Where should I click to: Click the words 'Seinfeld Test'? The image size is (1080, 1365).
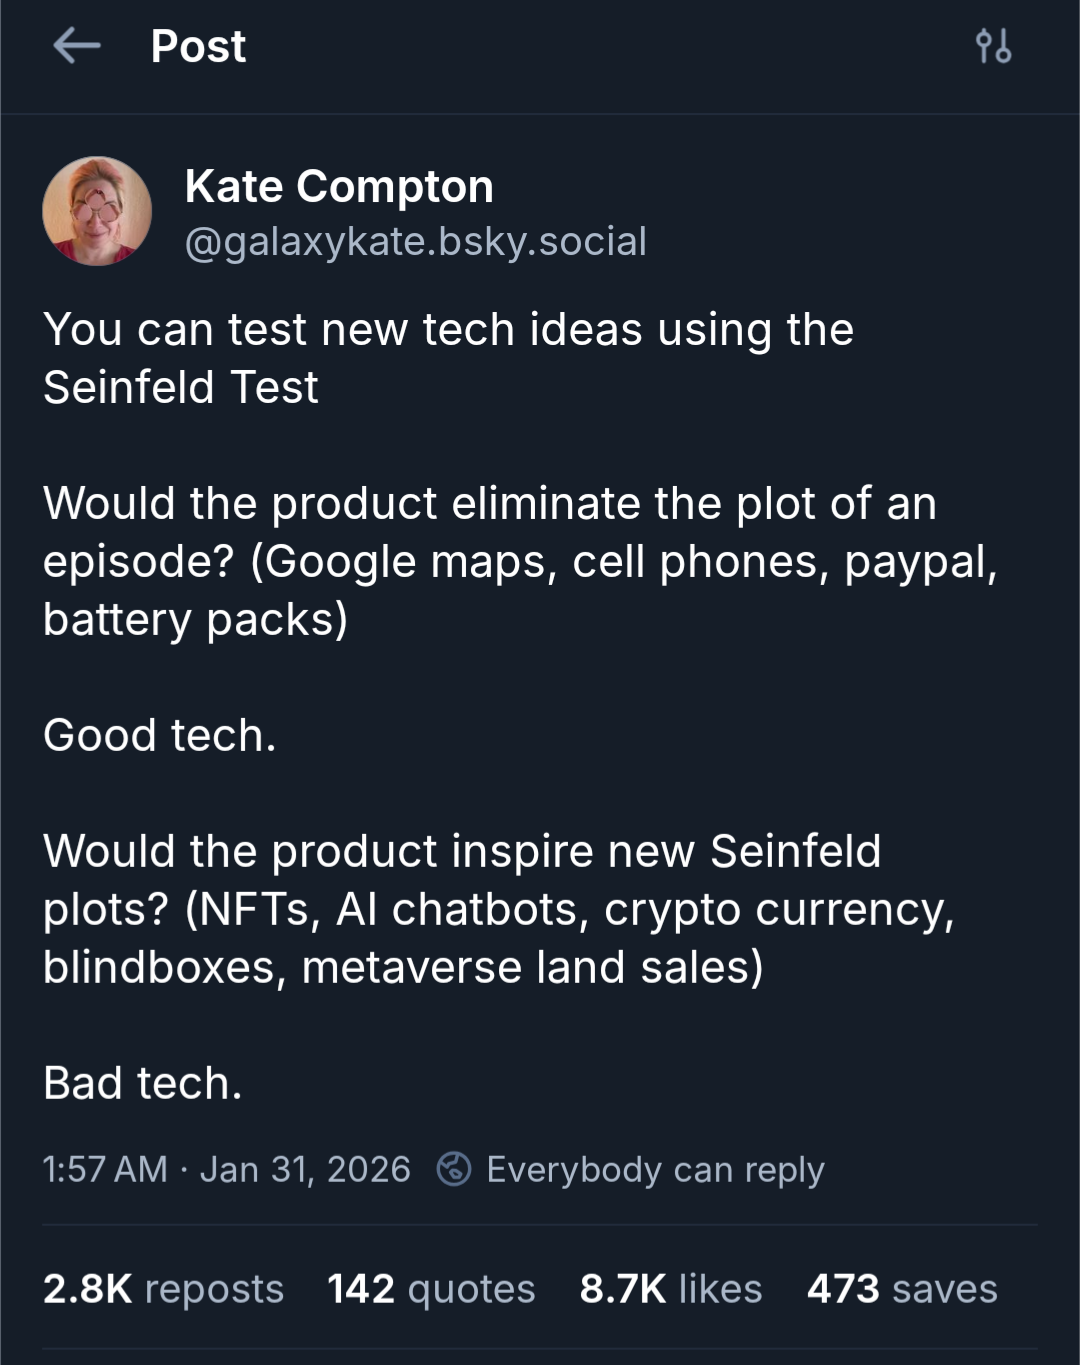coord(181,388)
